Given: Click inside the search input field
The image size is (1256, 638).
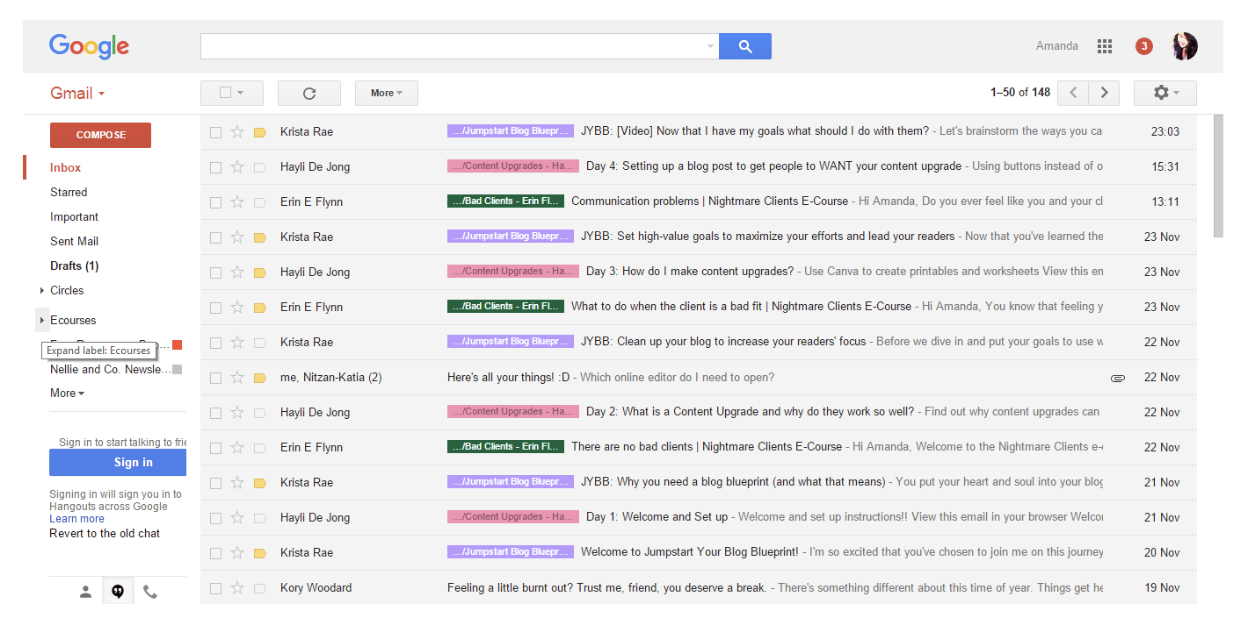Looking at the screenshot, I should [x=450, y=46].
